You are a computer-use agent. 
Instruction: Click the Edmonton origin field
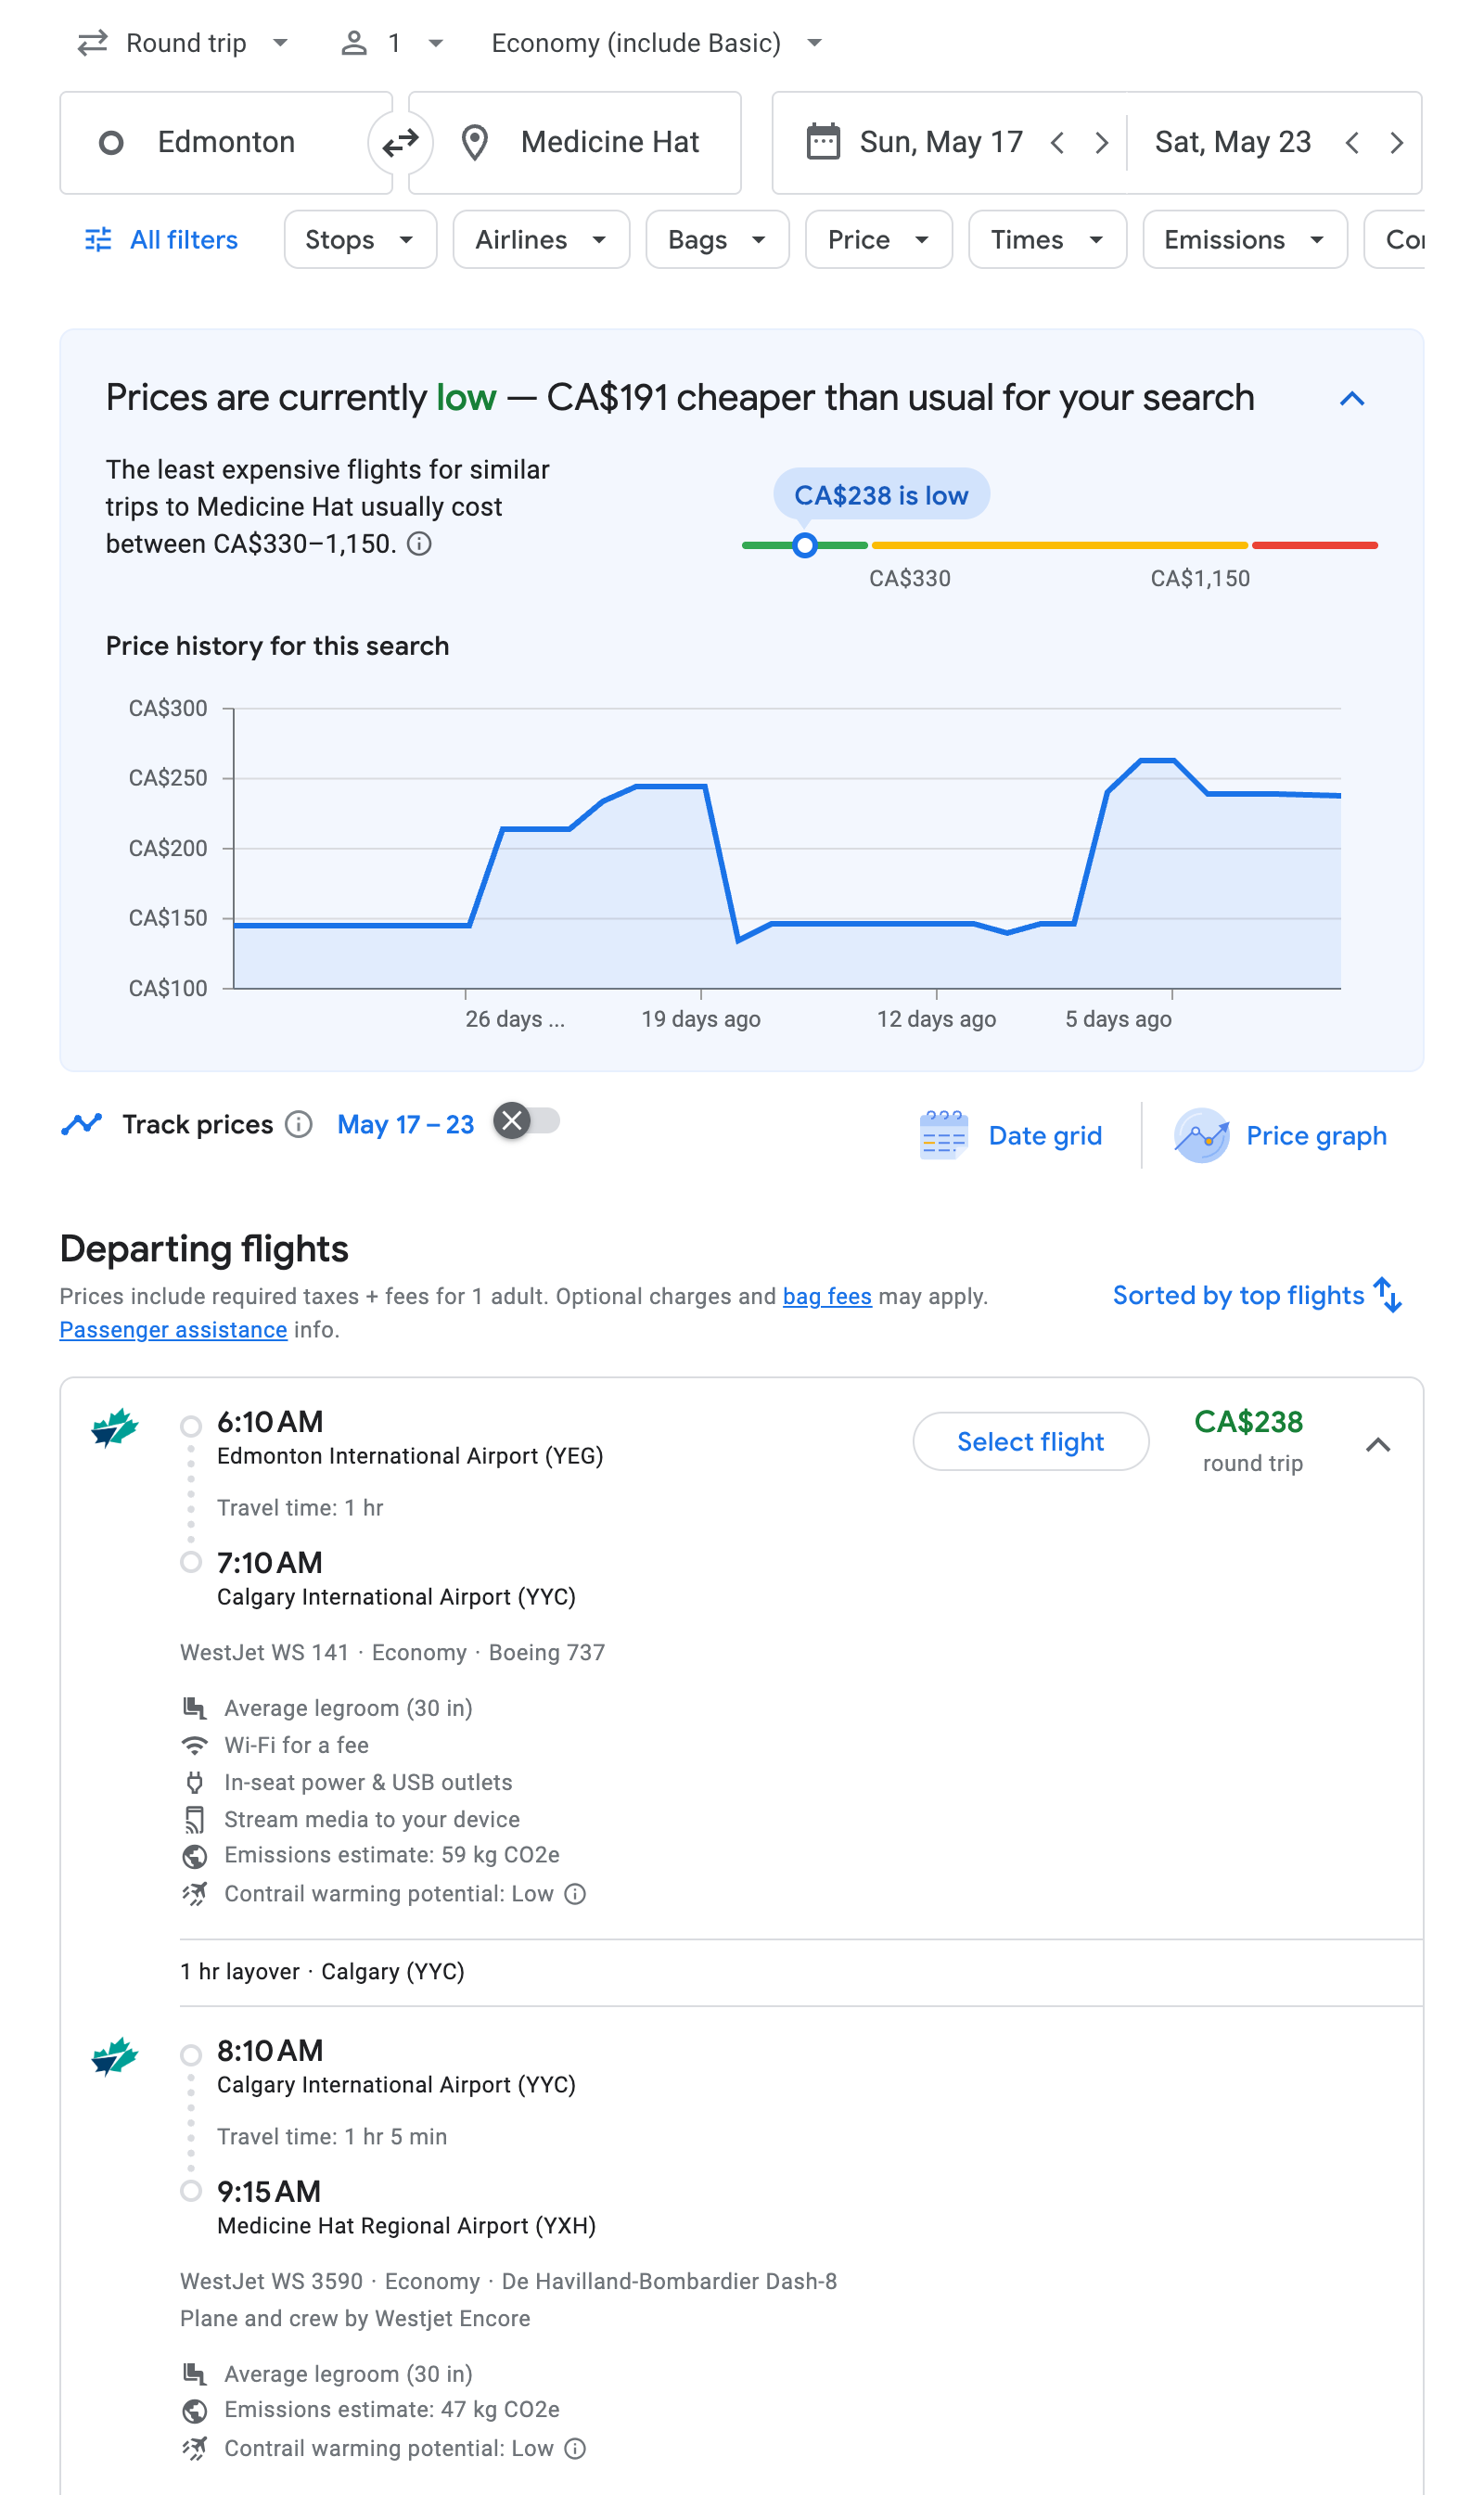pos(226,142)
